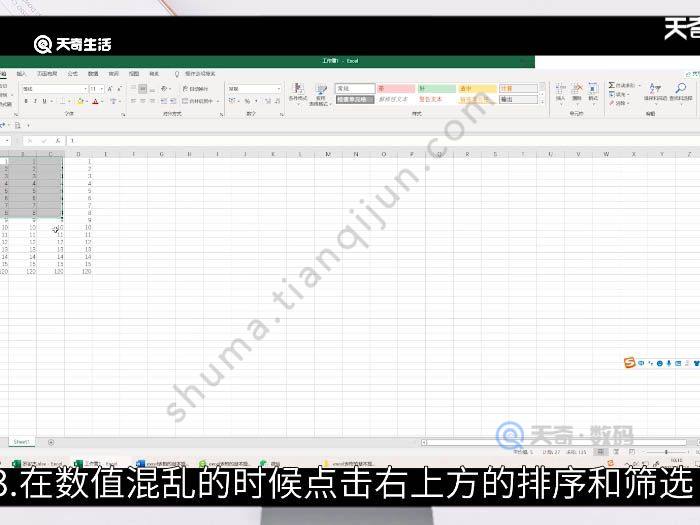700x525 pixels.
Task: Open the number format dropdown
Action: (x=279, y=89)
